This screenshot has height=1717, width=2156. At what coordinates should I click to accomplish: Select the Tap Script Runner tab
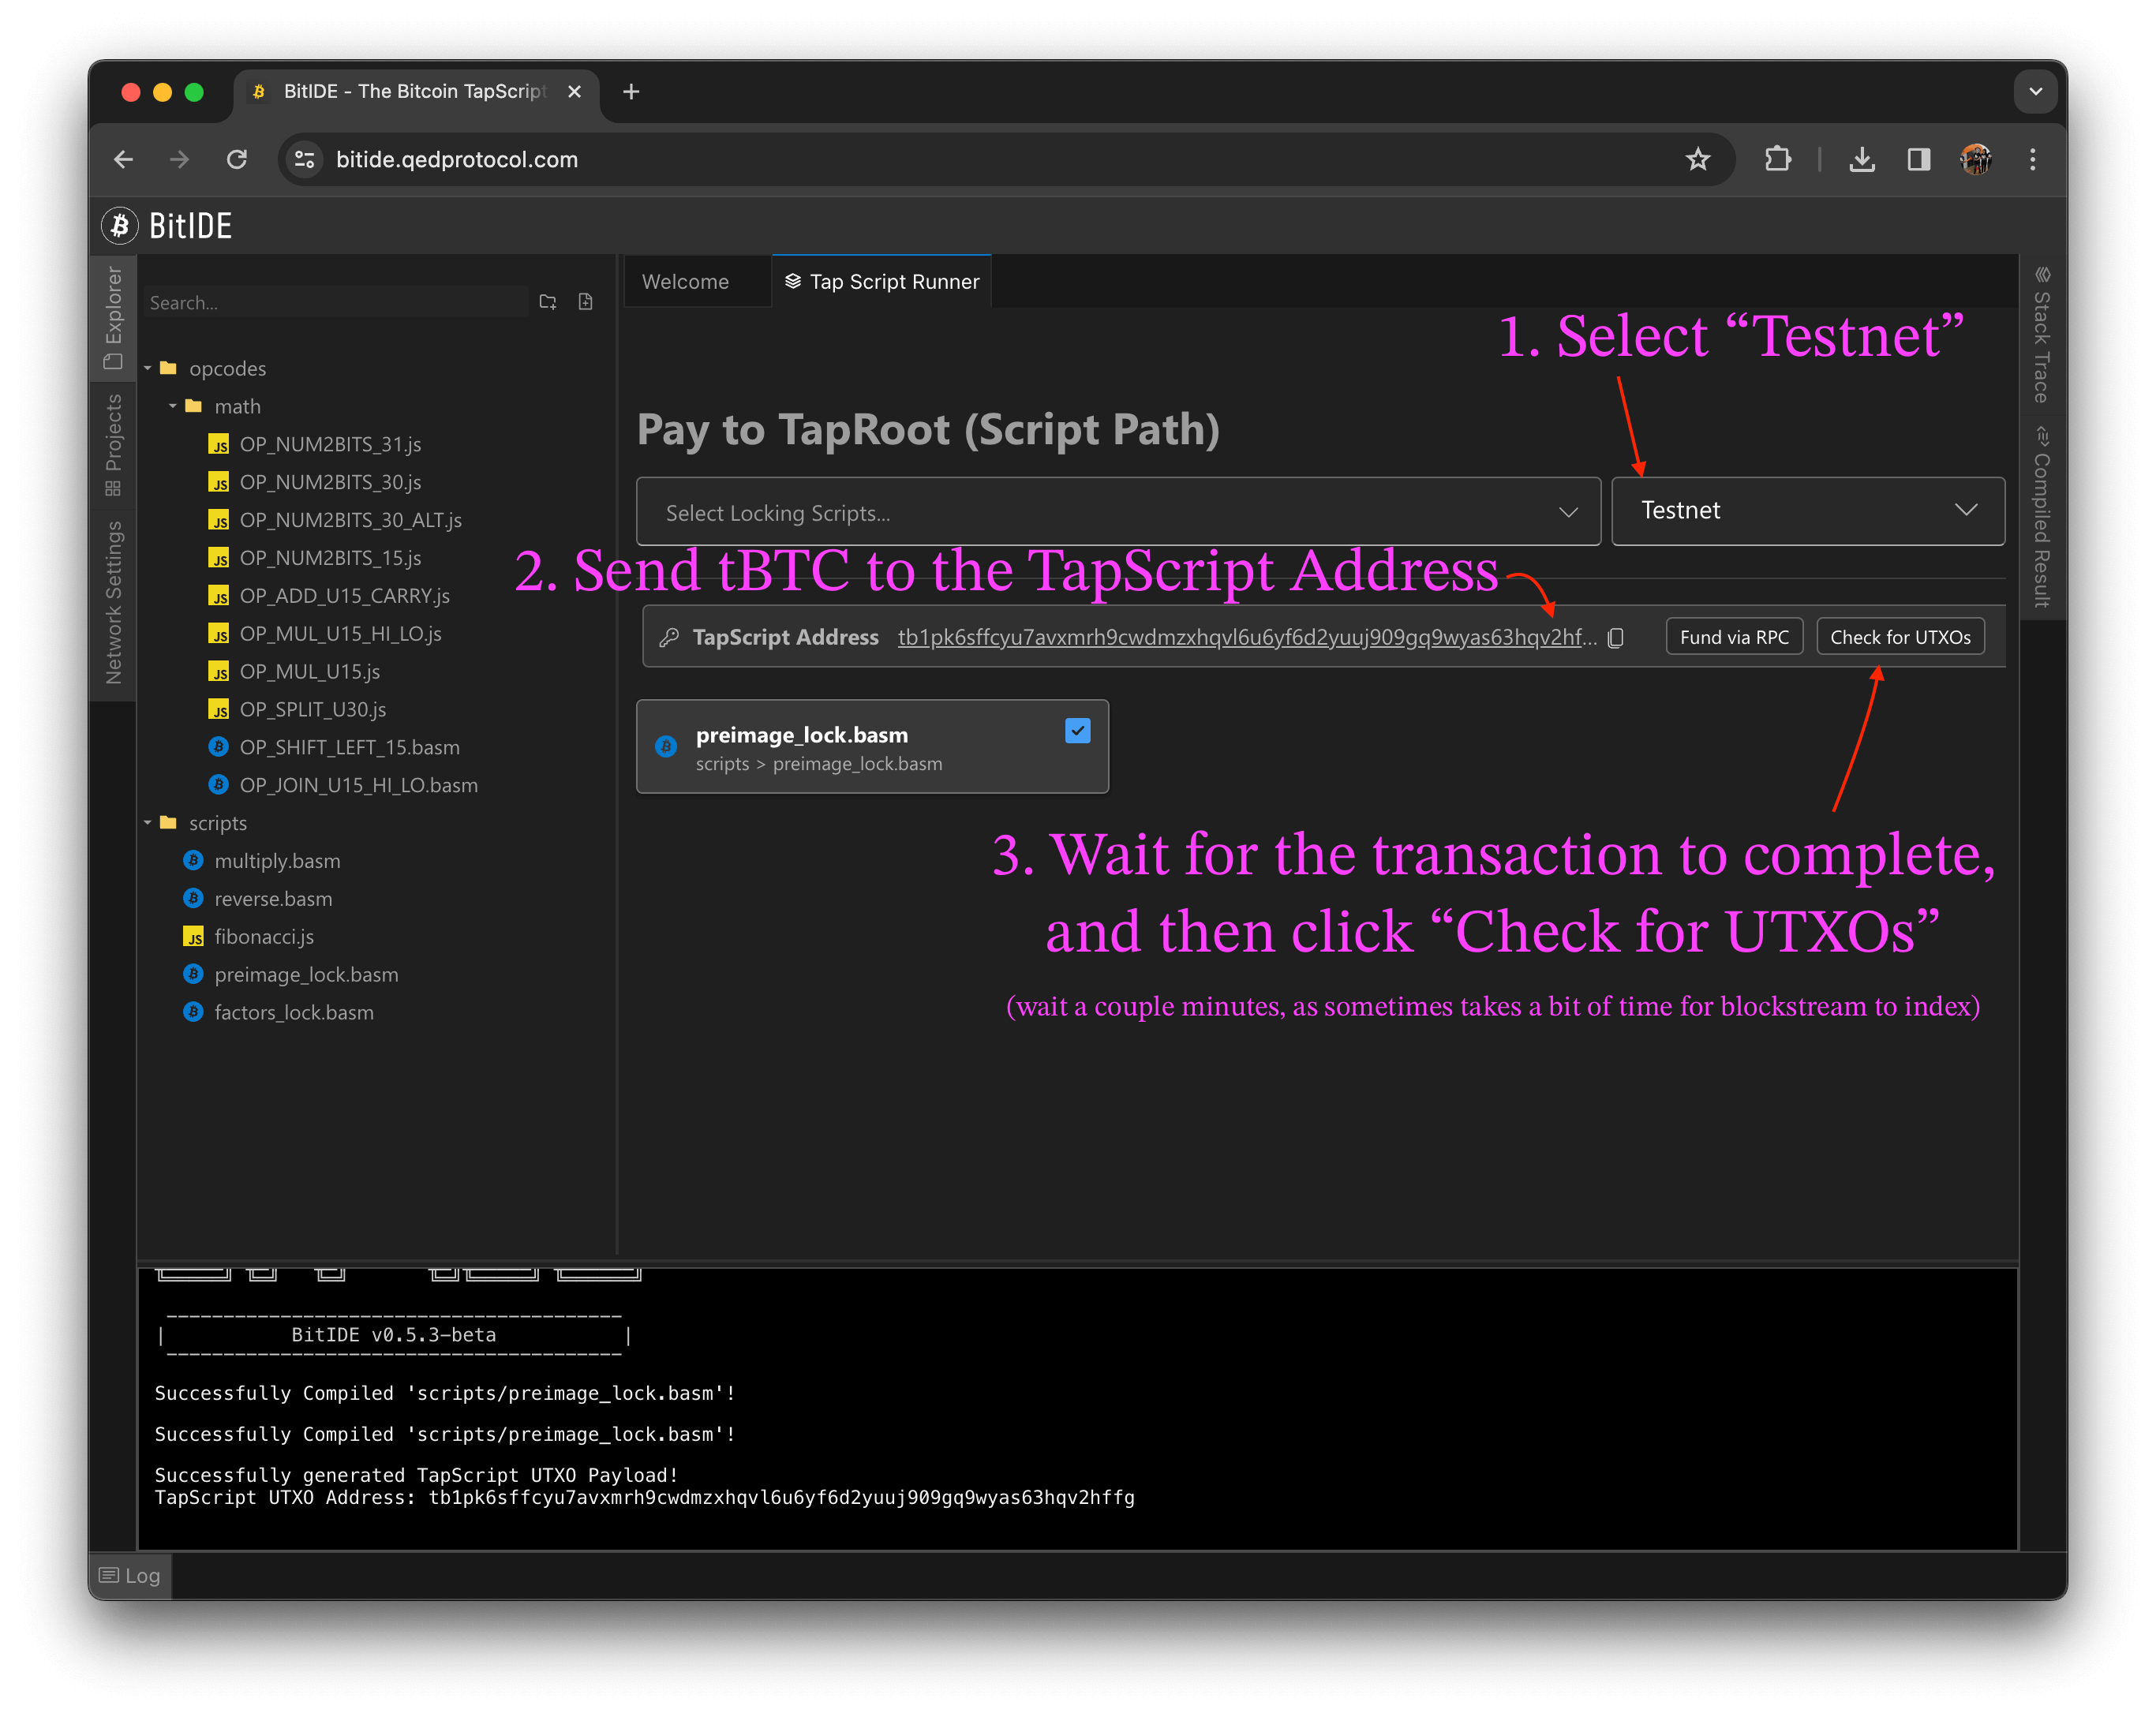point(882,282)
